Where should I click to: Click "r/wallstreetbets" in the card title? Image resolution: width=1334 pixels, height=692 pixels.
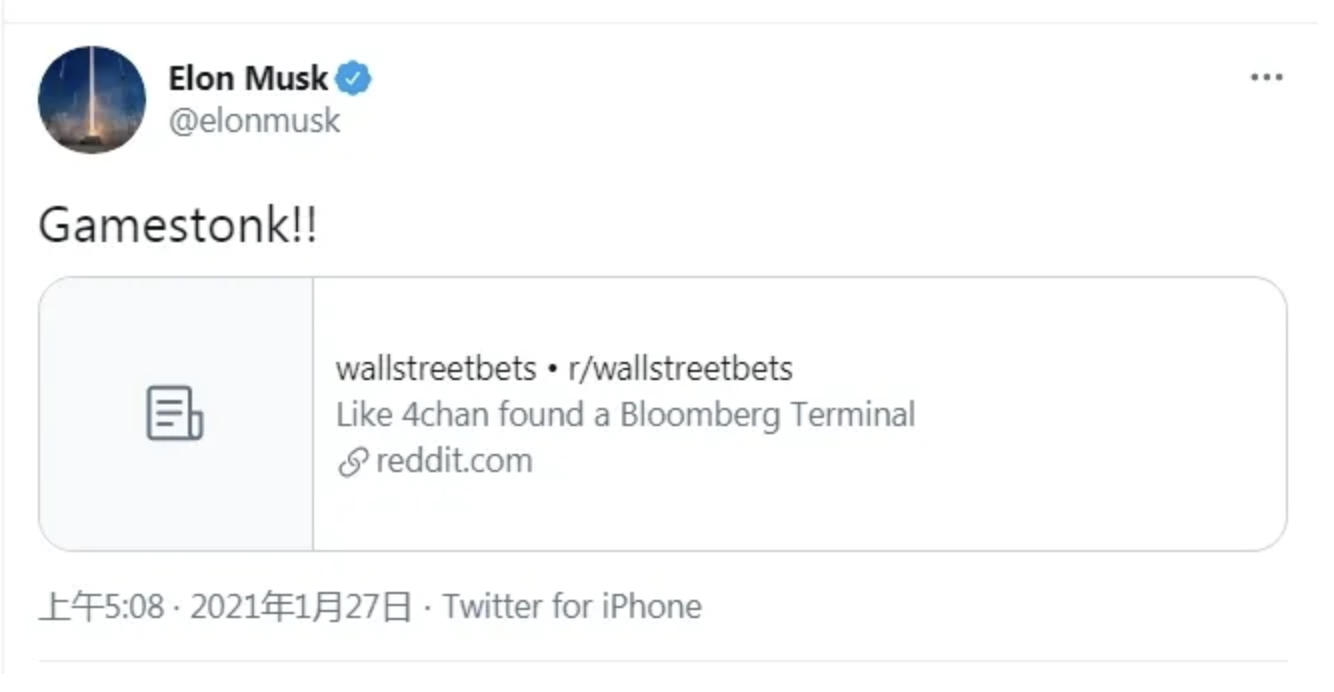680,369
